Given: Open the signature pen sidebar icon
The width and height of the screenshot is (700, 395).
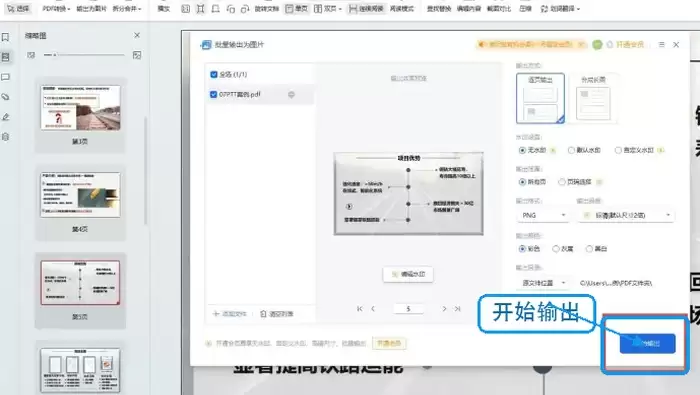Looking at the screenshot, I should coord(5,117).
